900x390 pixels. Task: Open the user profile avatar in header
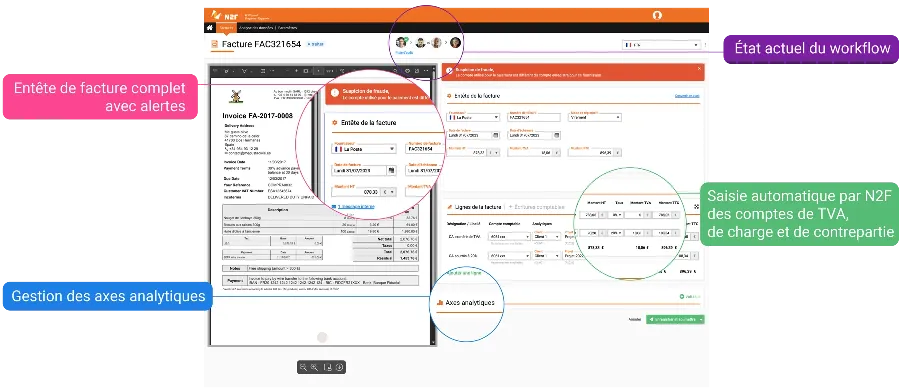657,15
